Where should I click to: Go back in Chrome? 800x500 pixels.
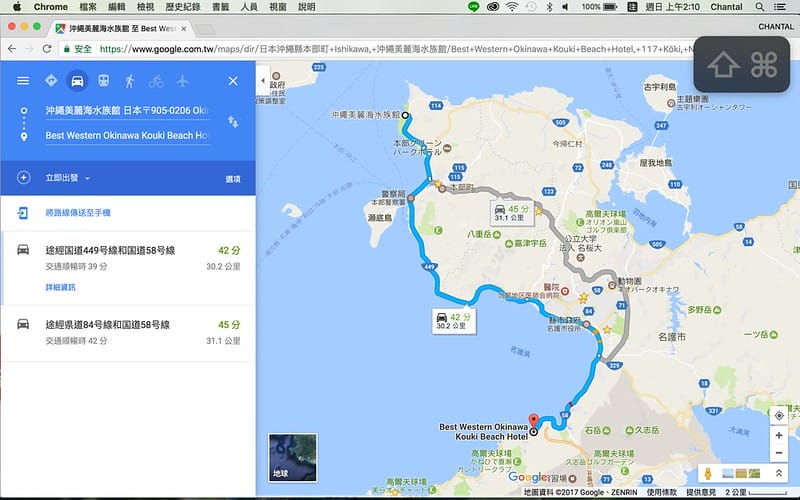point(12,49)
